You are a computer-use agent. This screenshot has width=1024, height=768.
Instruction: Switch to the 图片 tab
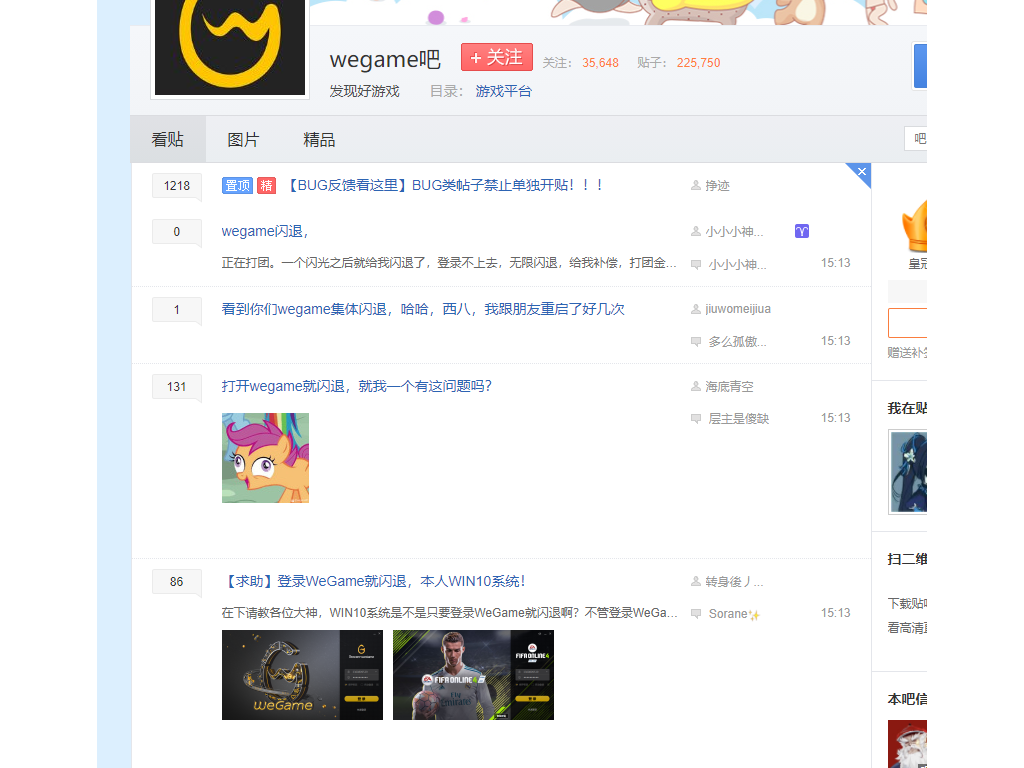pos(244,139)
